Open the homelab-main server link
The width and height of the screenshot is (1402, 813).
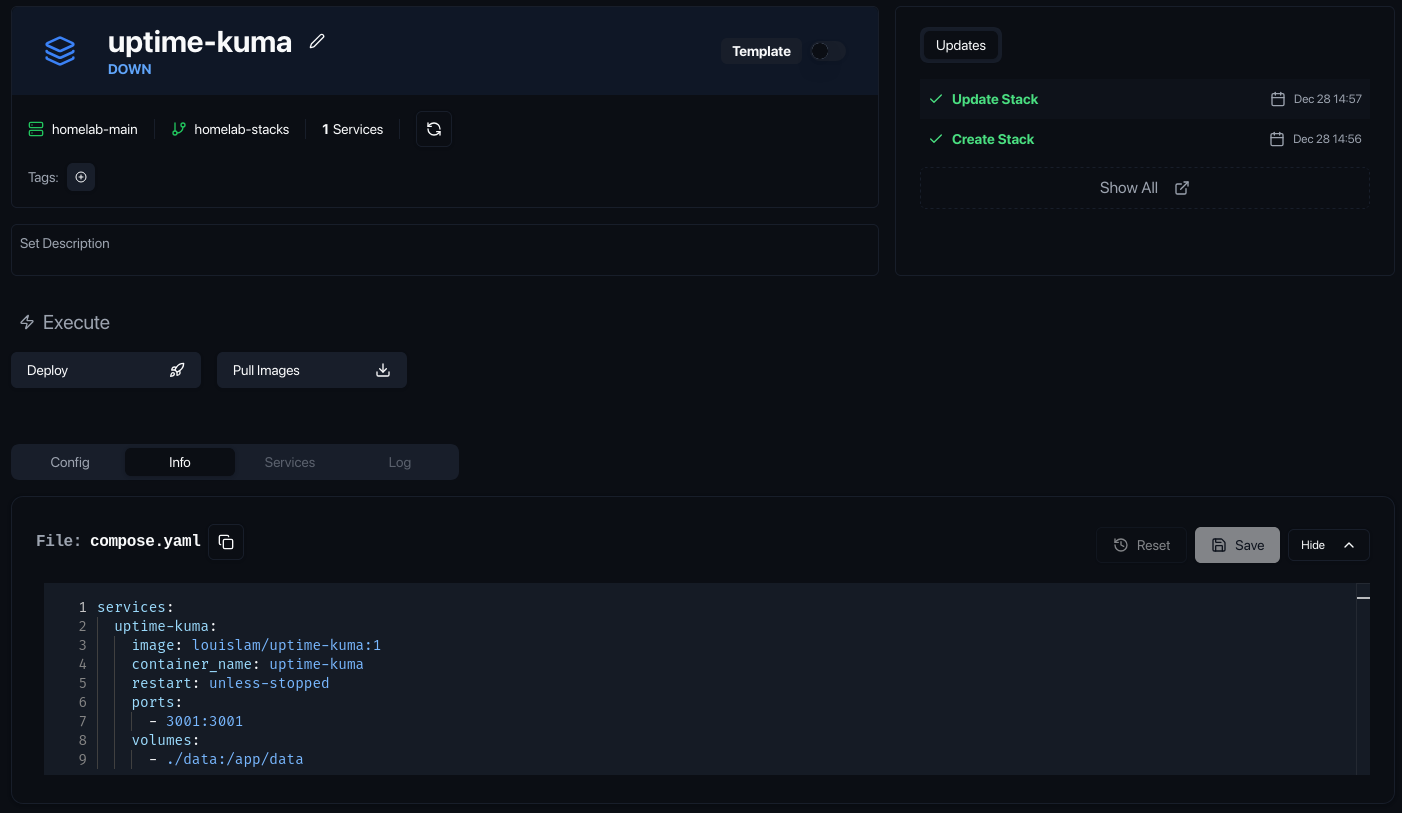click(x=83, y=129)
